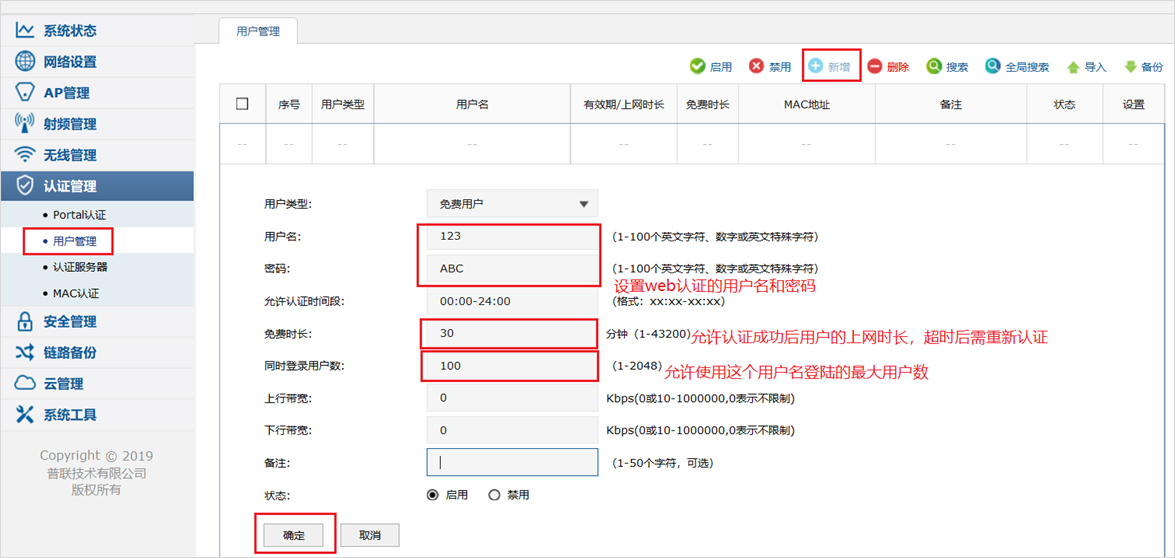
Task: Click the 备份 backup arrow icon
Action: [1131, 67]
